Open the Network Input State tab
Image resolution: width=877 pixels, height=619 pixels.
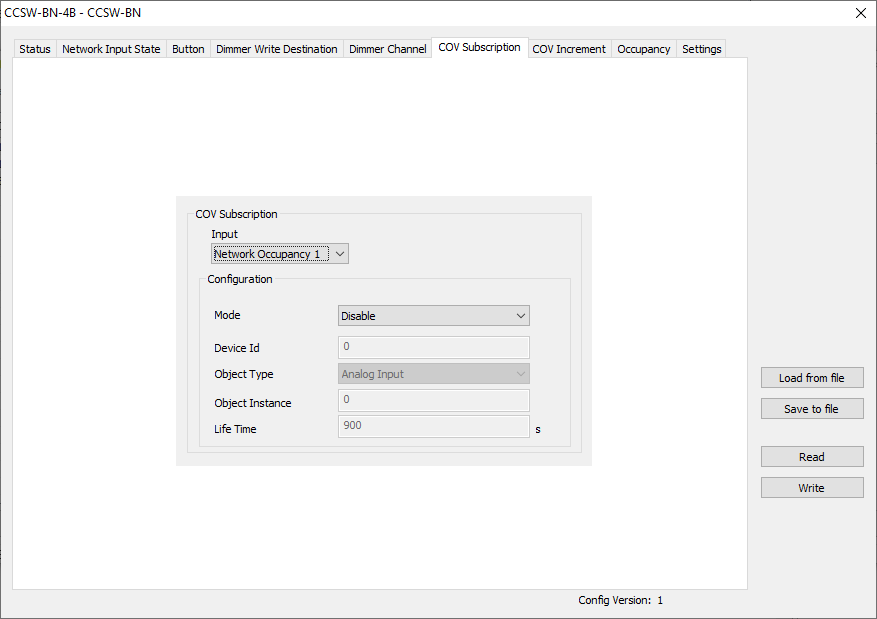111,49
